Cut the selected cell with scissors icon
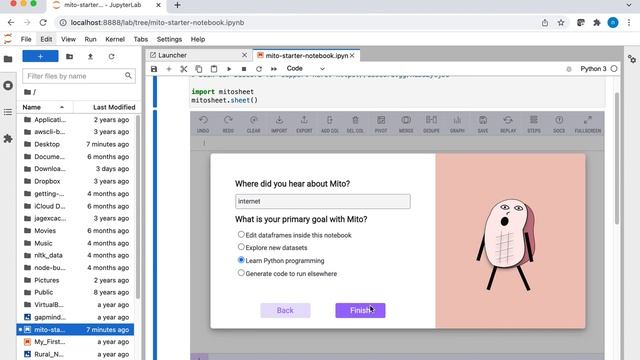The image size is (640, 360). click(x=184, y=69)
